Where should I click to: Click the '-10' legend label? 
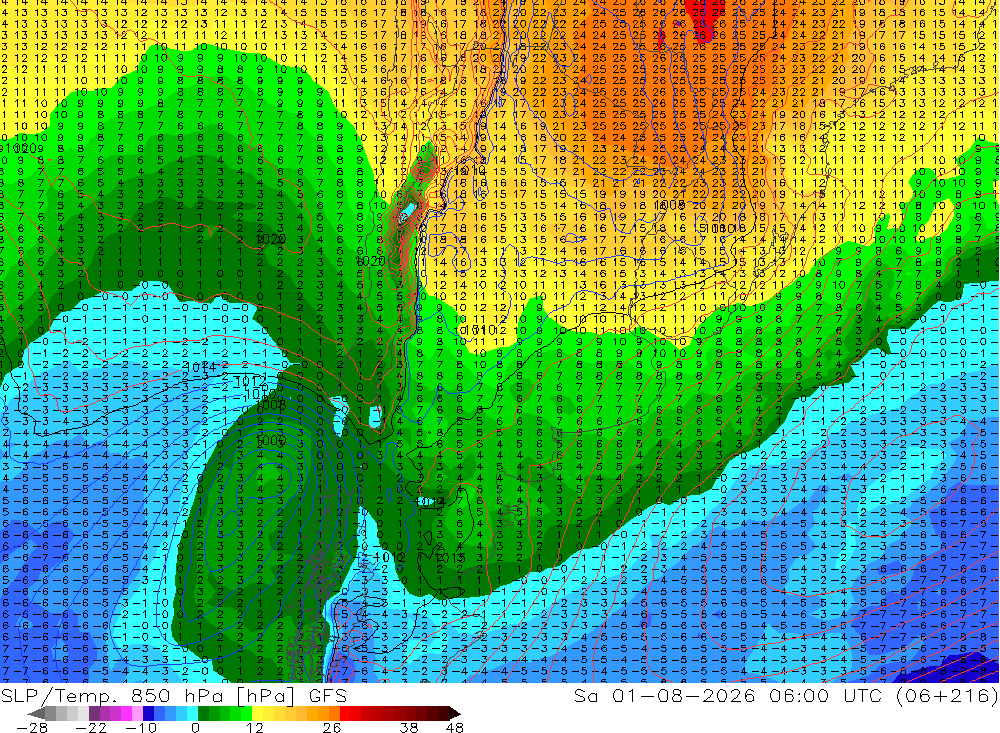(x=141, y=727)
